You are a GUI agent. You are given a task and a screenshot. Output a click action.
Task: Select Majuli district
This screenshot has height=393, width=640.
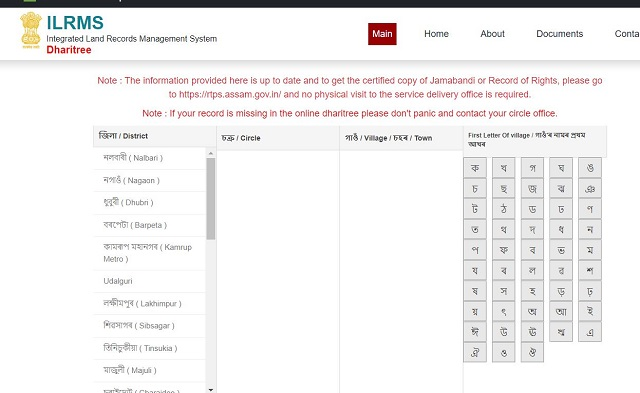tap(149, 371)
